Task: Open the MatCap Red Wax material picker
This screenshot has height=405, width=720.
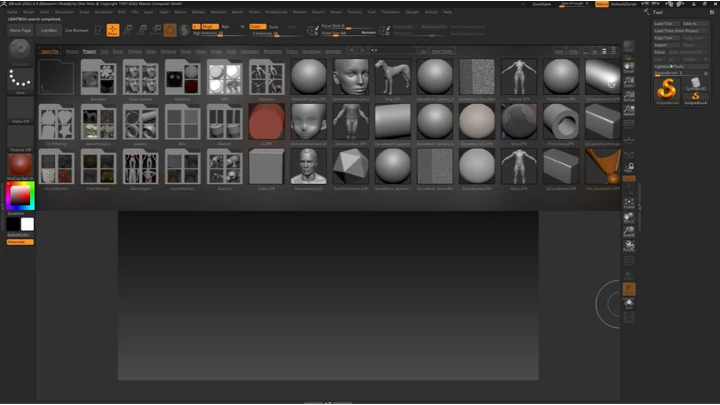Action: 20,165
